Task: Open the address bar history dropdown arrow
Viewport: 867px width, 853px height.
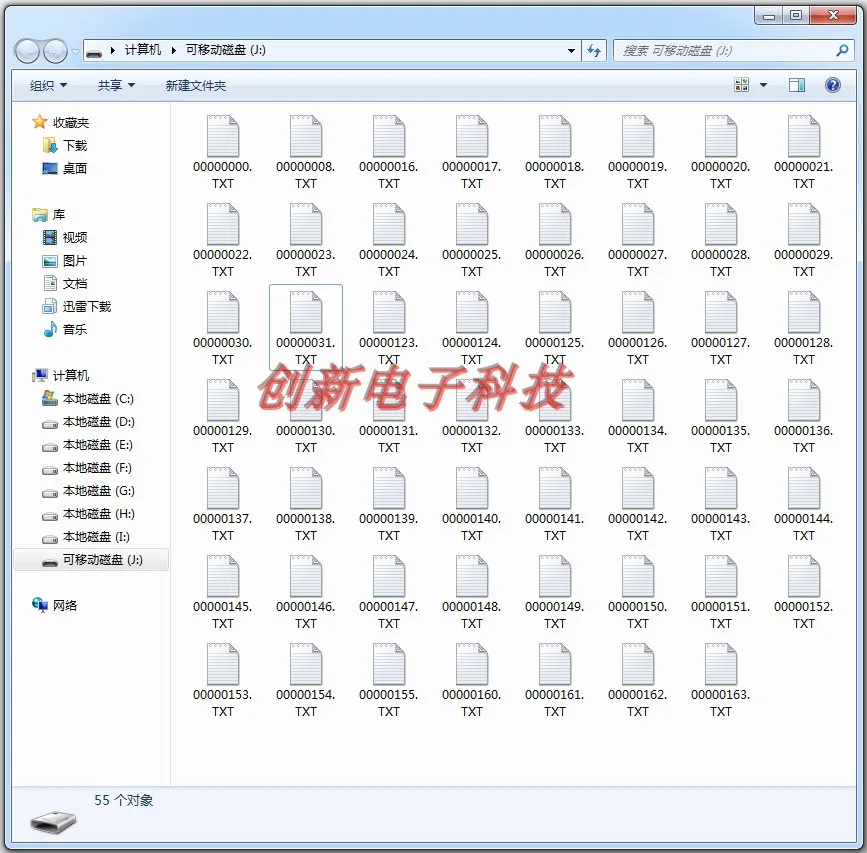Action: pyautogui.click(x=571, y=51)
